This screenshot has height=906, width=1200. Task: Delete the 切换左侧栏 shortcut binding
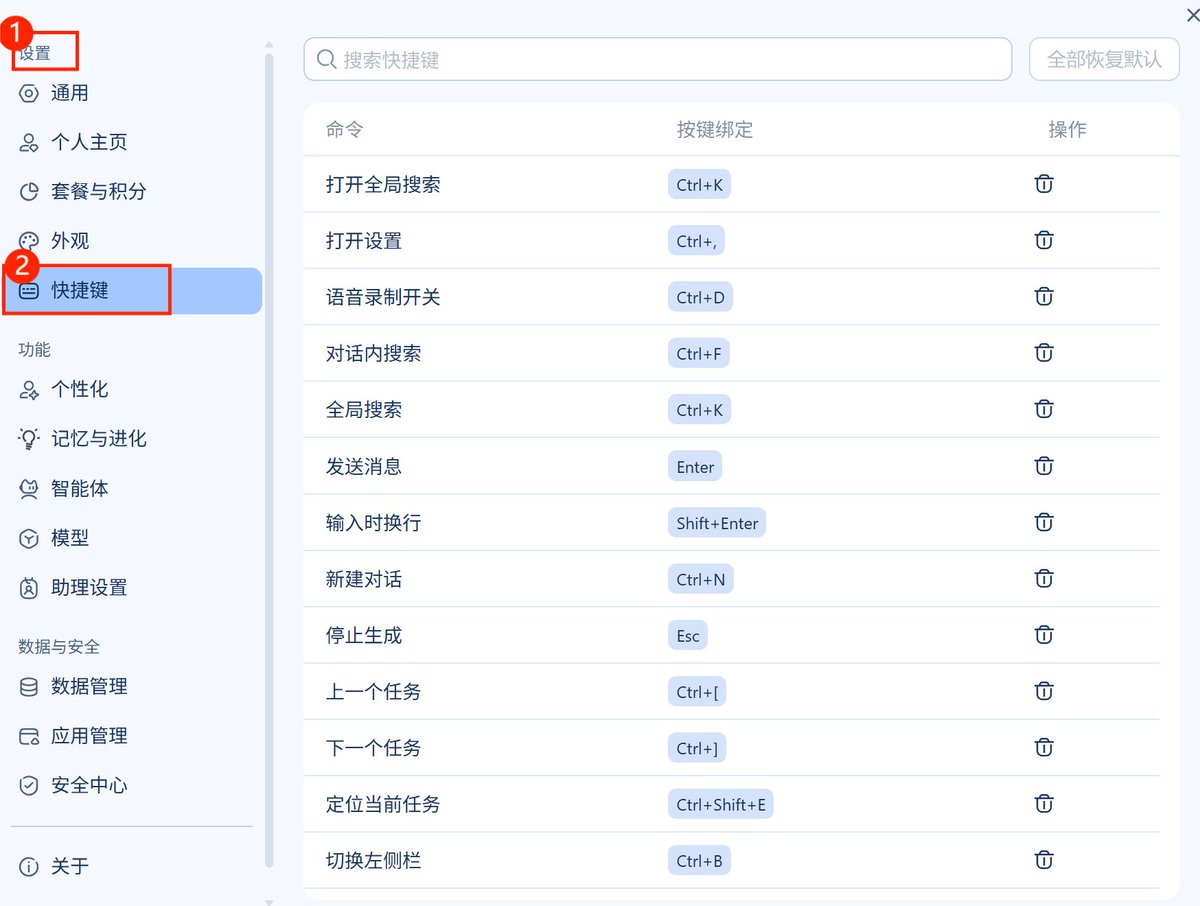(1044, 860)
